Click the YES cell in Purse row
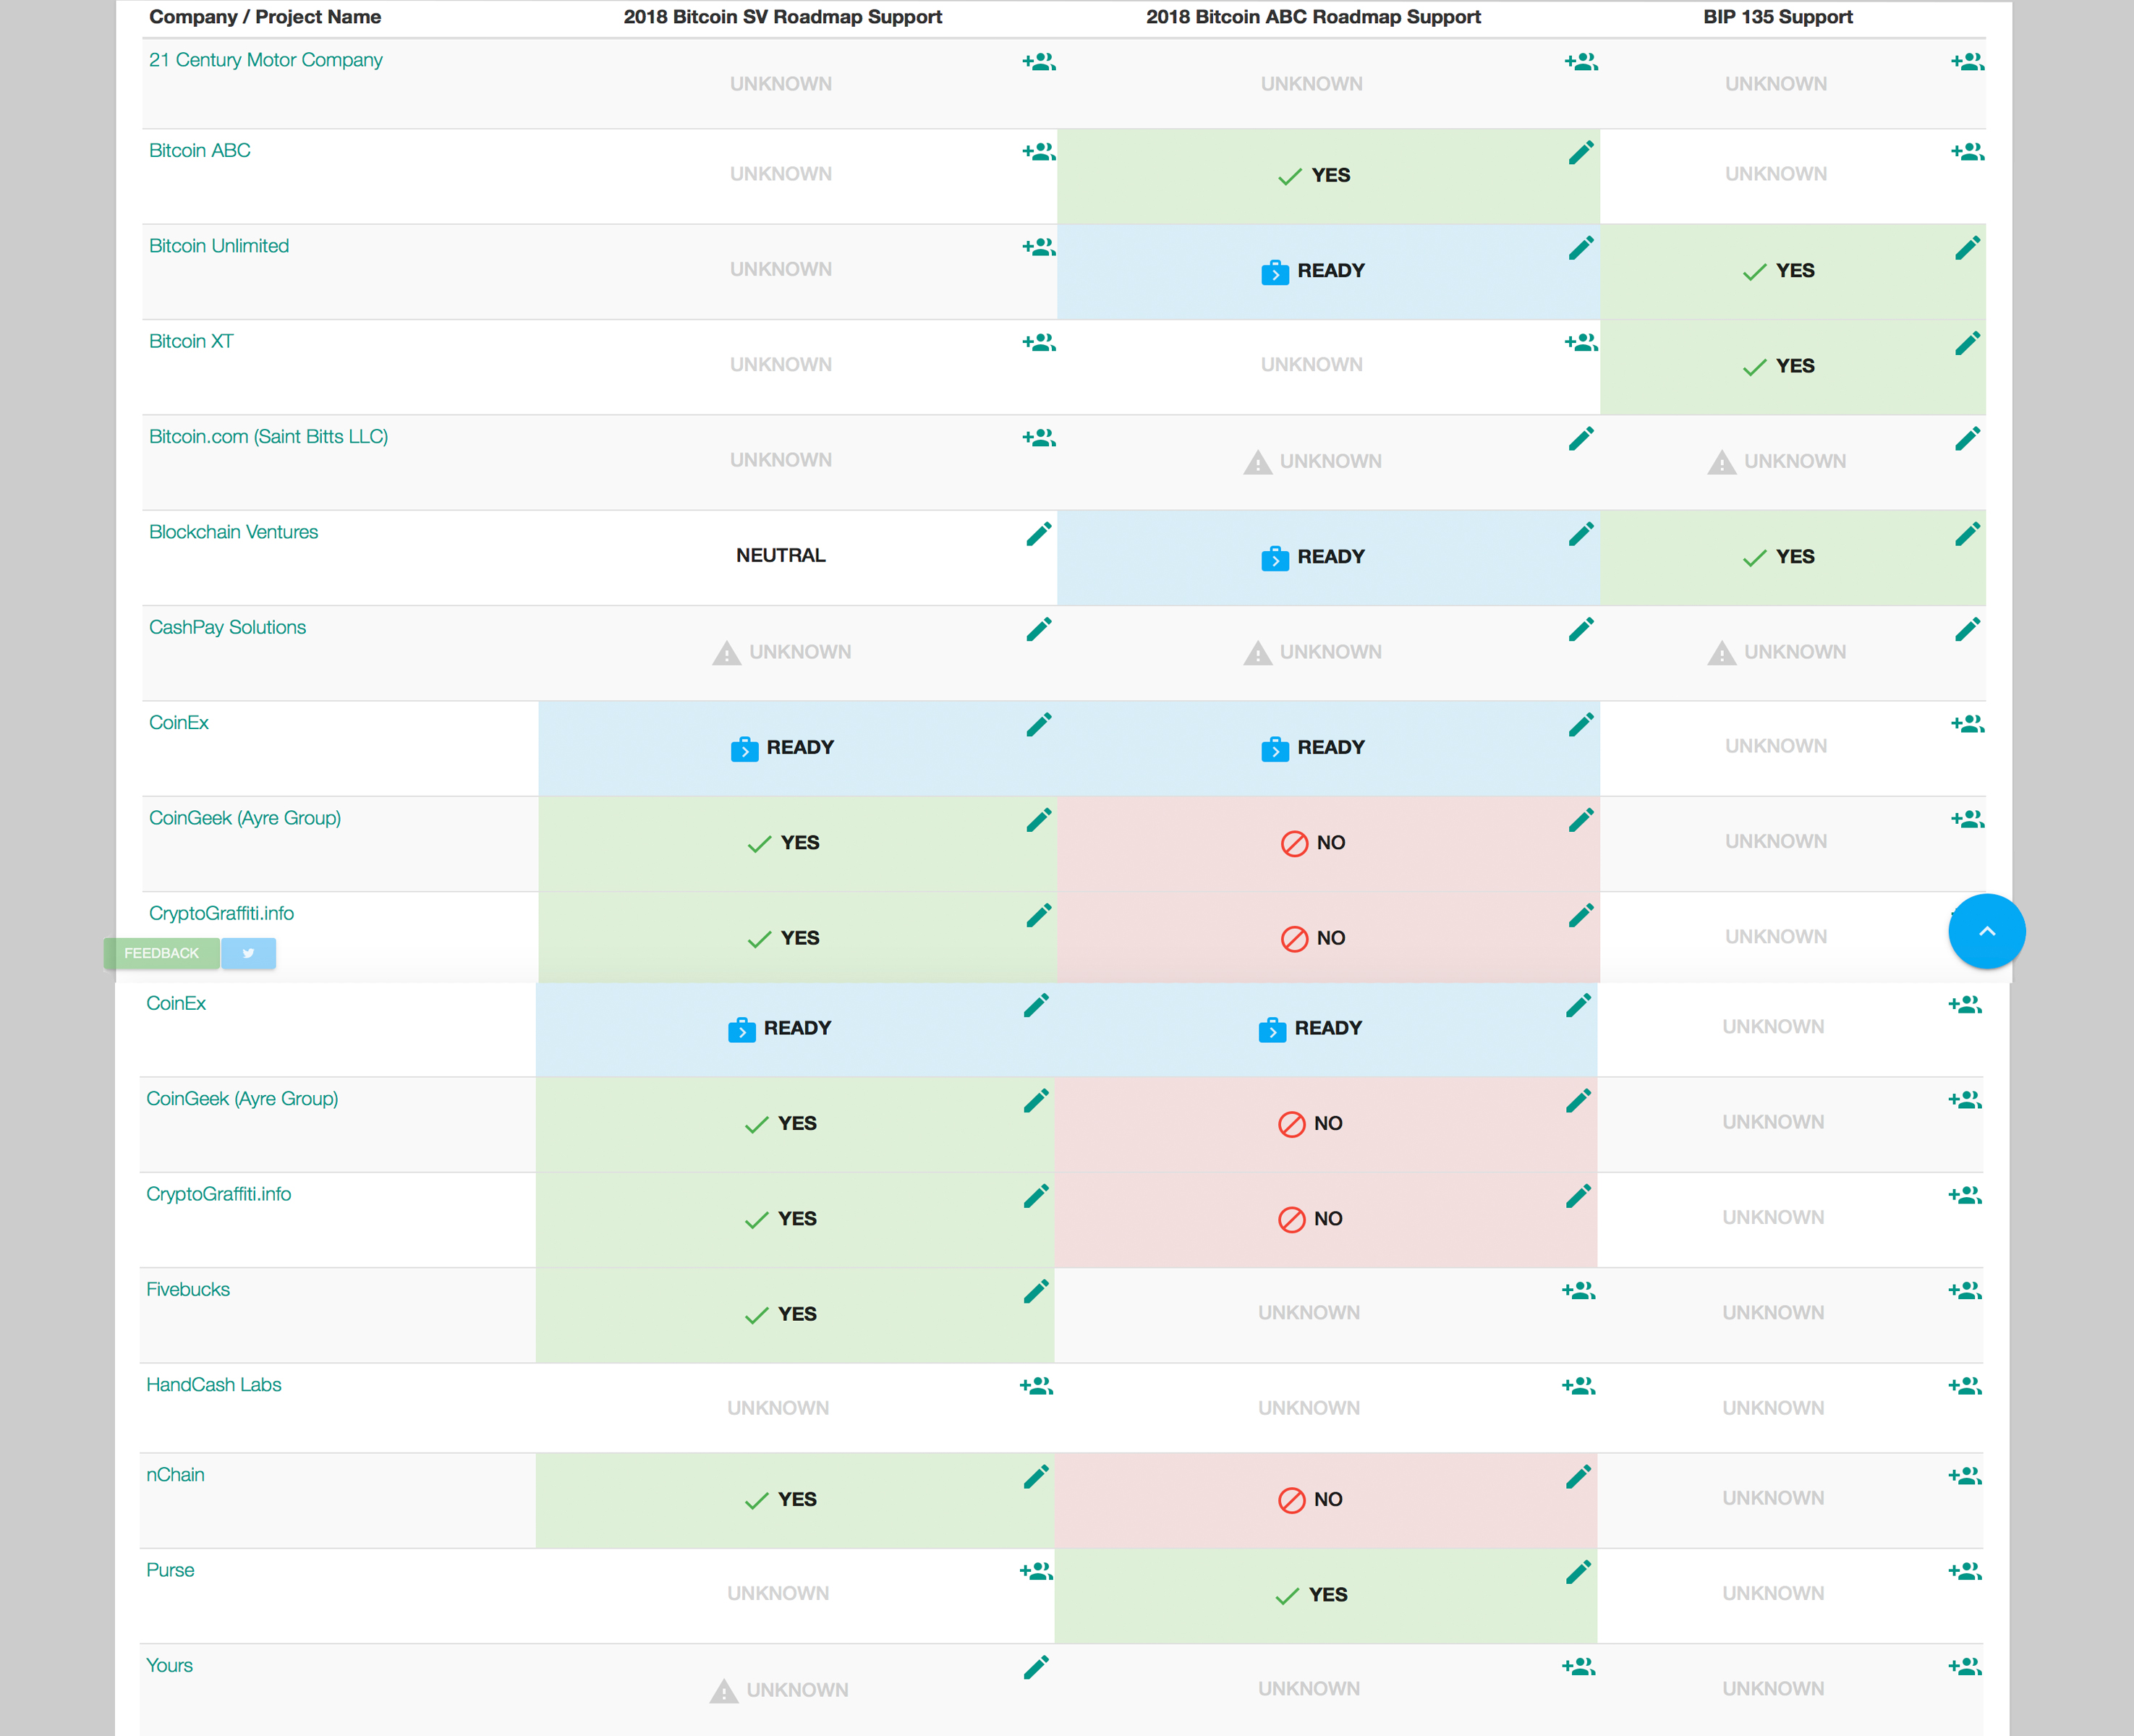2134x1736 pixels. 1325,1595
